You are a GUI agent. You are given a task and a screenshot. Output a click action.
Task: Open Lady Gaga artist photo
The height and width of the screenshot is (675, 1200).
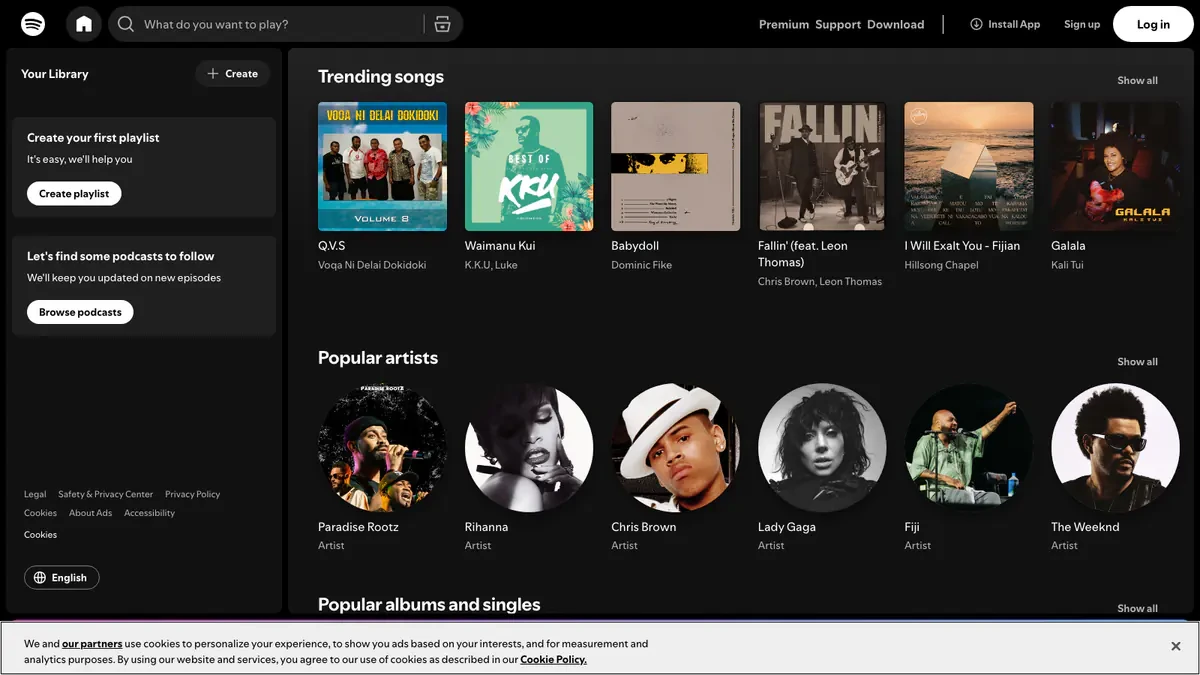[x=822, y=448]
